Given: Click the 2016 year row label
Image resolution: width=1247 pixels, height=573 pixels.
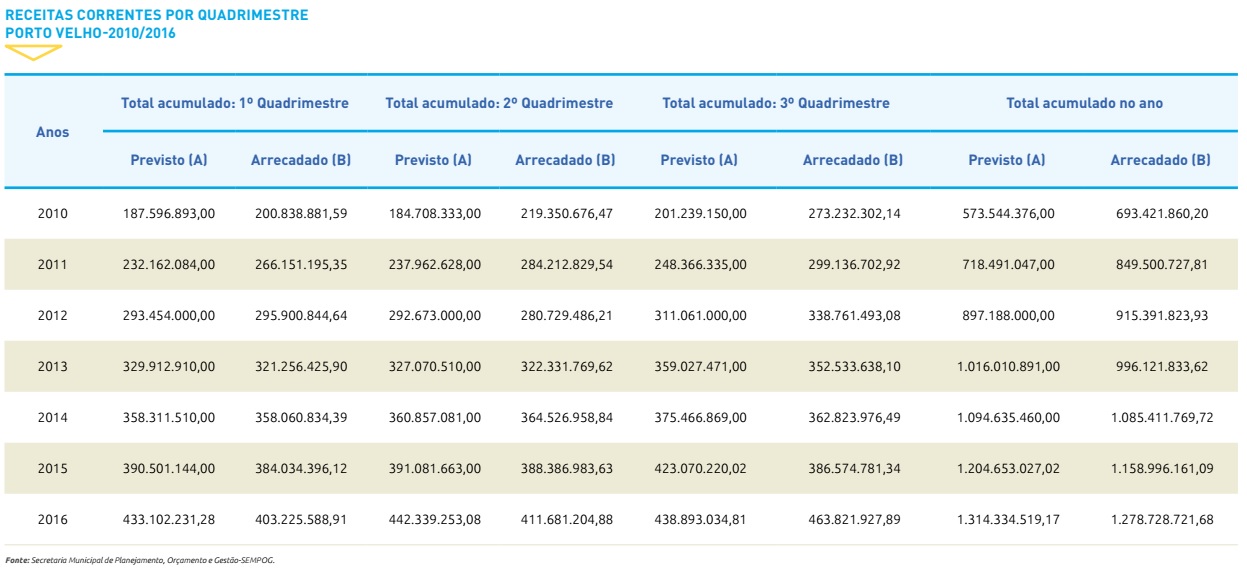Looking at the screenshot, I should pyautogui.click(x=52, y=519).
